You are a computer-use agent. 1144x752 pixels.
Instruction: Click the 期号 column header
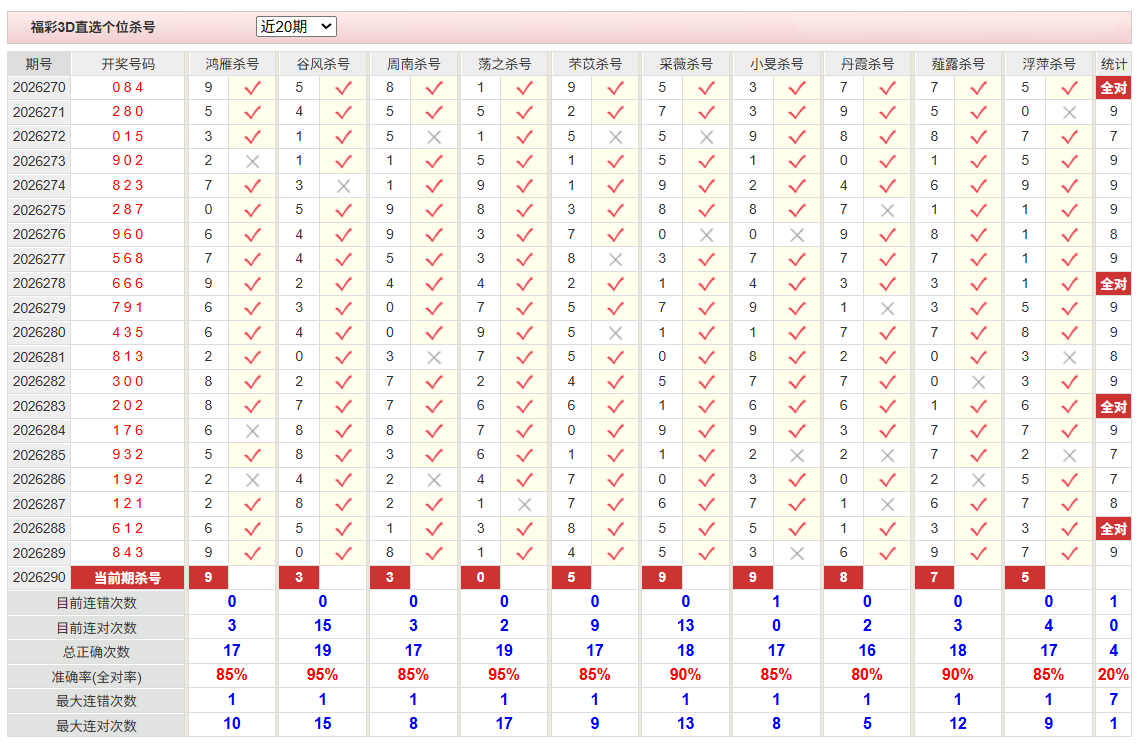[x=39, y=64]
